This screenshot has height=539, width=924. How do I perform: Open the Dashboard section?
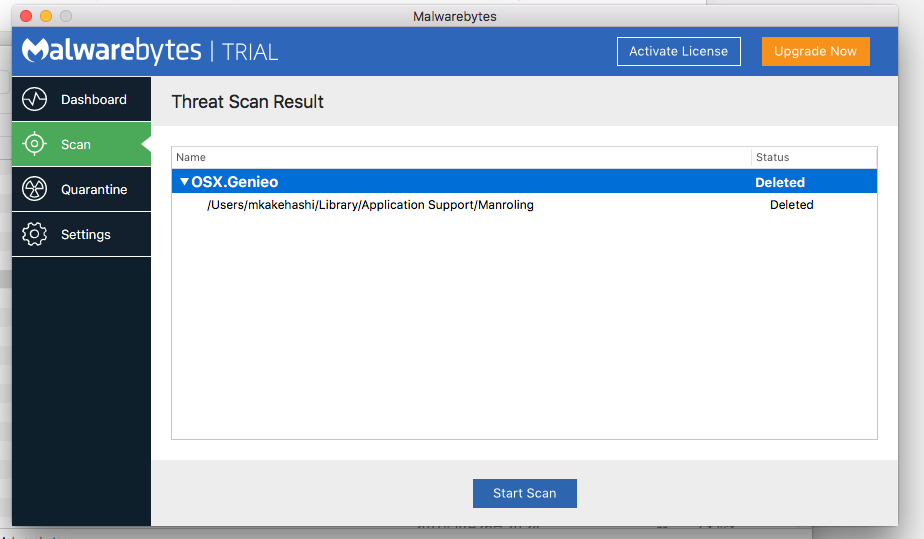[81, 99]
